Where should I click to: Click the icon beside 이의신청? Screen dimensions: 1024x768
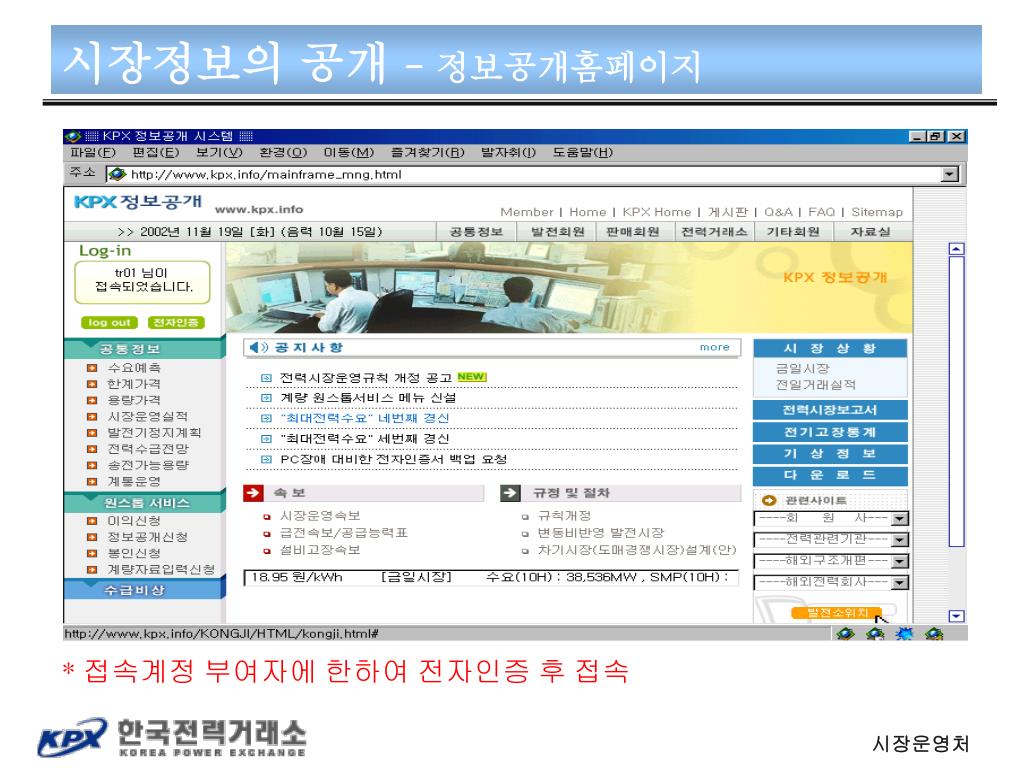coord(92,521)
